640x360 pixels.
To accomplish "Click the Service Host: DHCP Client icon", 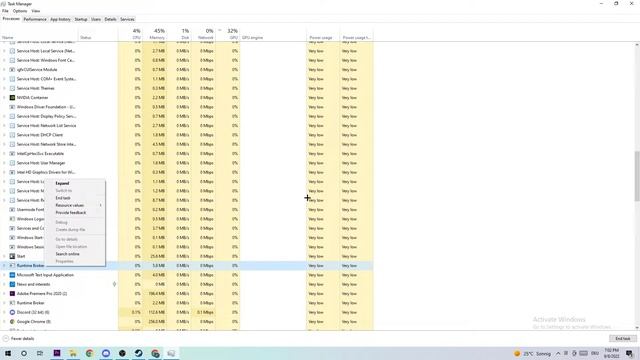I will [x=12, y=135].
